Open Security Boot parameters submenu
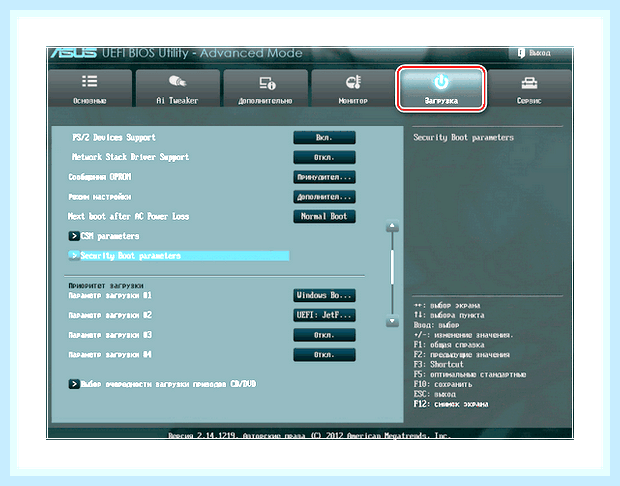 (x=179, y=256)
